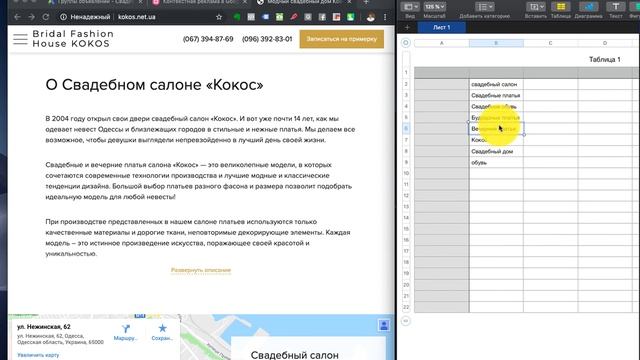
Task: Click the 'О Свадебном салоне «Кокос»' heading
Action: click(154, 85)
